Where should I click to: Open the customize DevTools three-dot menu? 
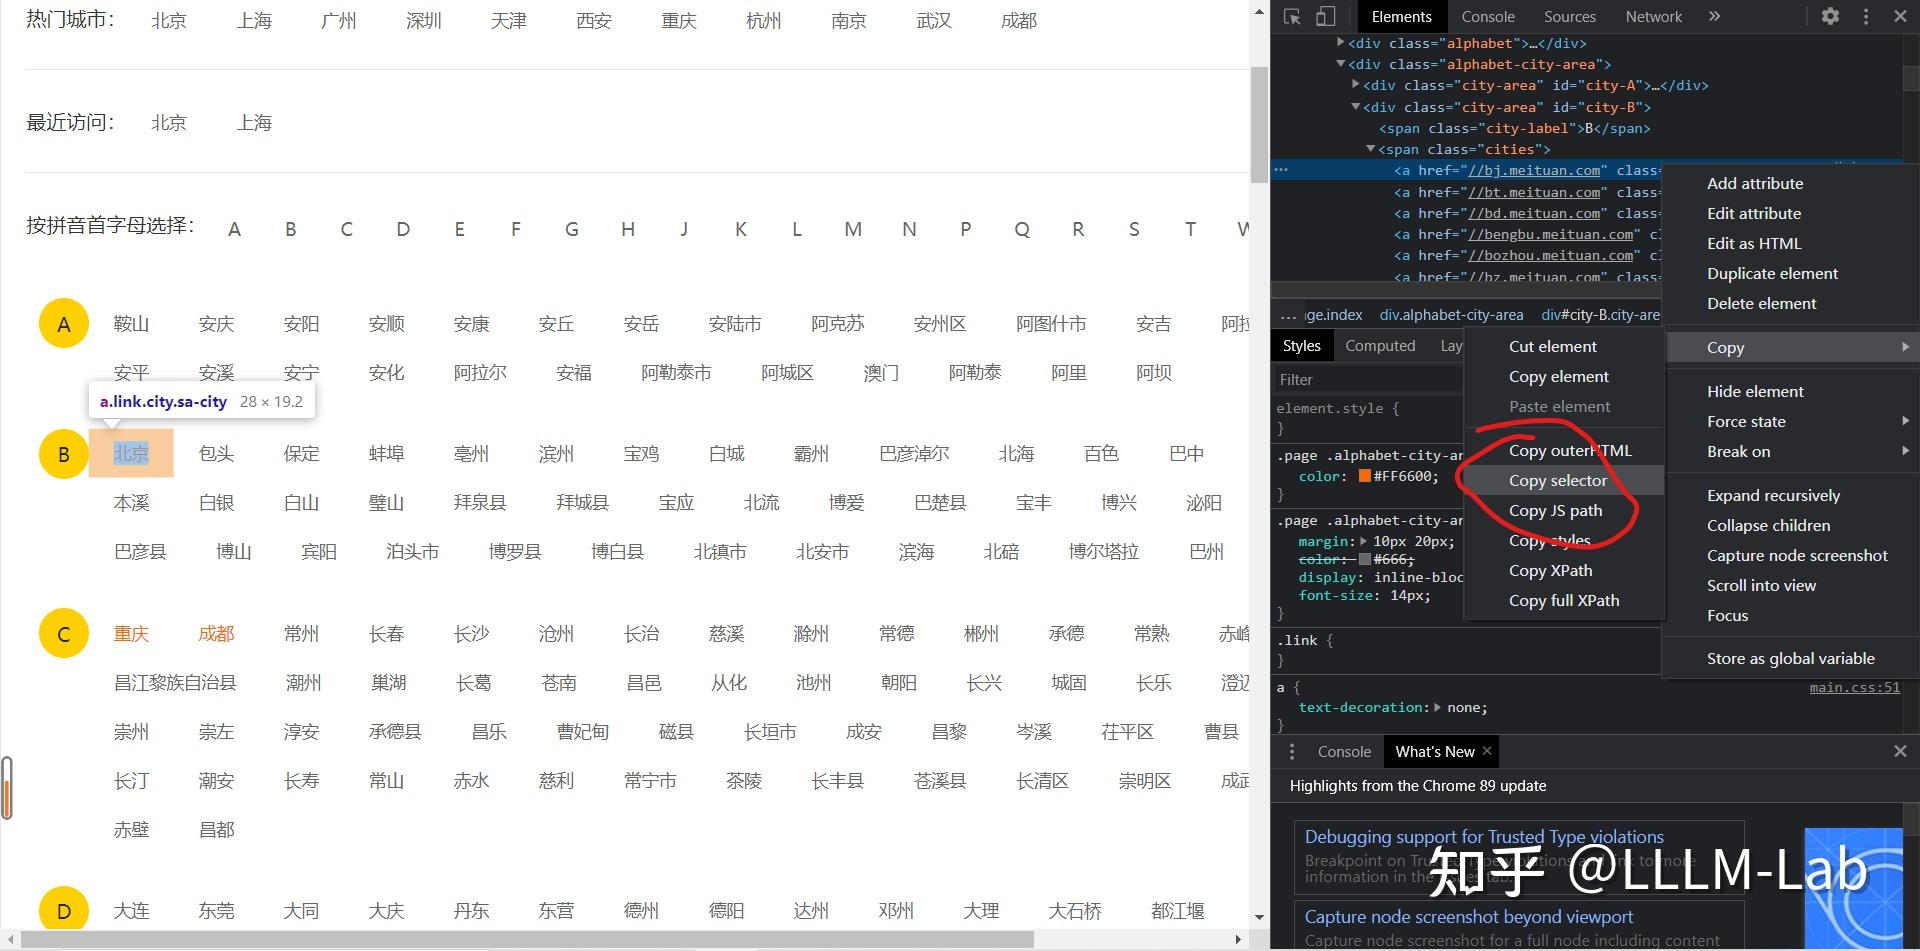tap(1866, 16)
